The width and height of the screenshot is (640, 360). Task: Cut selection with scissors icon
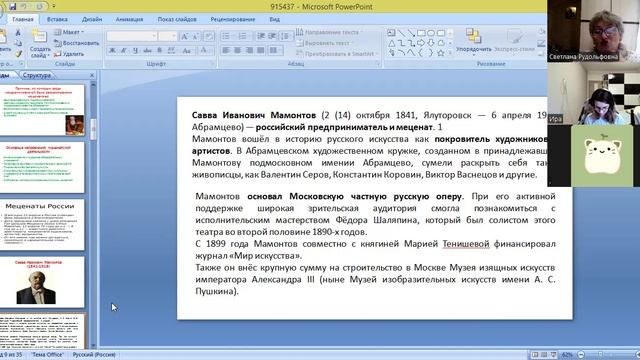click(18, 33)
